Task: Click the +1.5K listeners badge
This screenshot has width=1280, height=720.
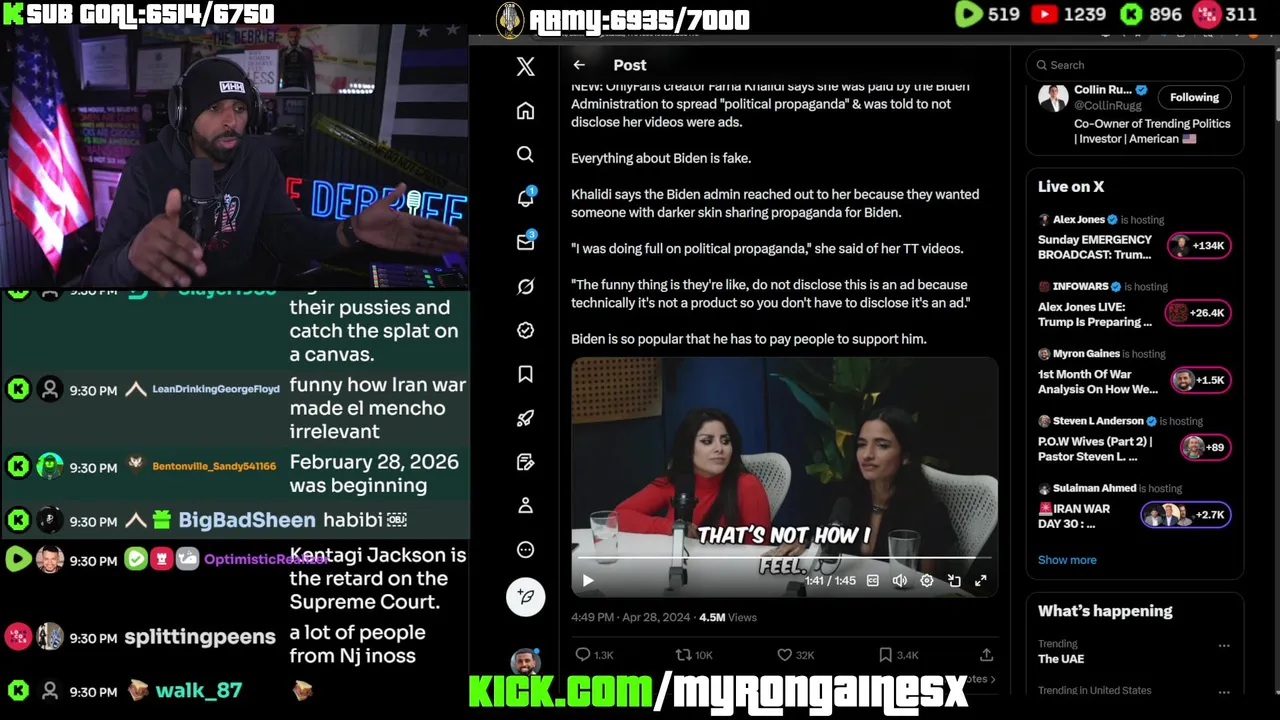Action: point(1199,380)
